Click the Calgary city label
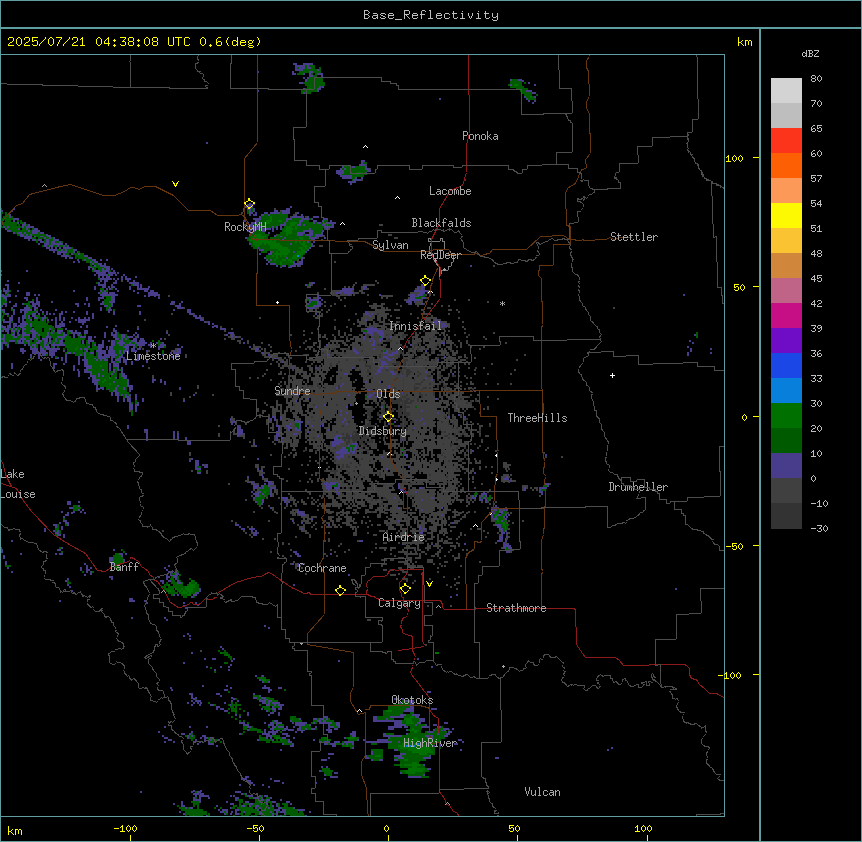 [x=399, y=603]
